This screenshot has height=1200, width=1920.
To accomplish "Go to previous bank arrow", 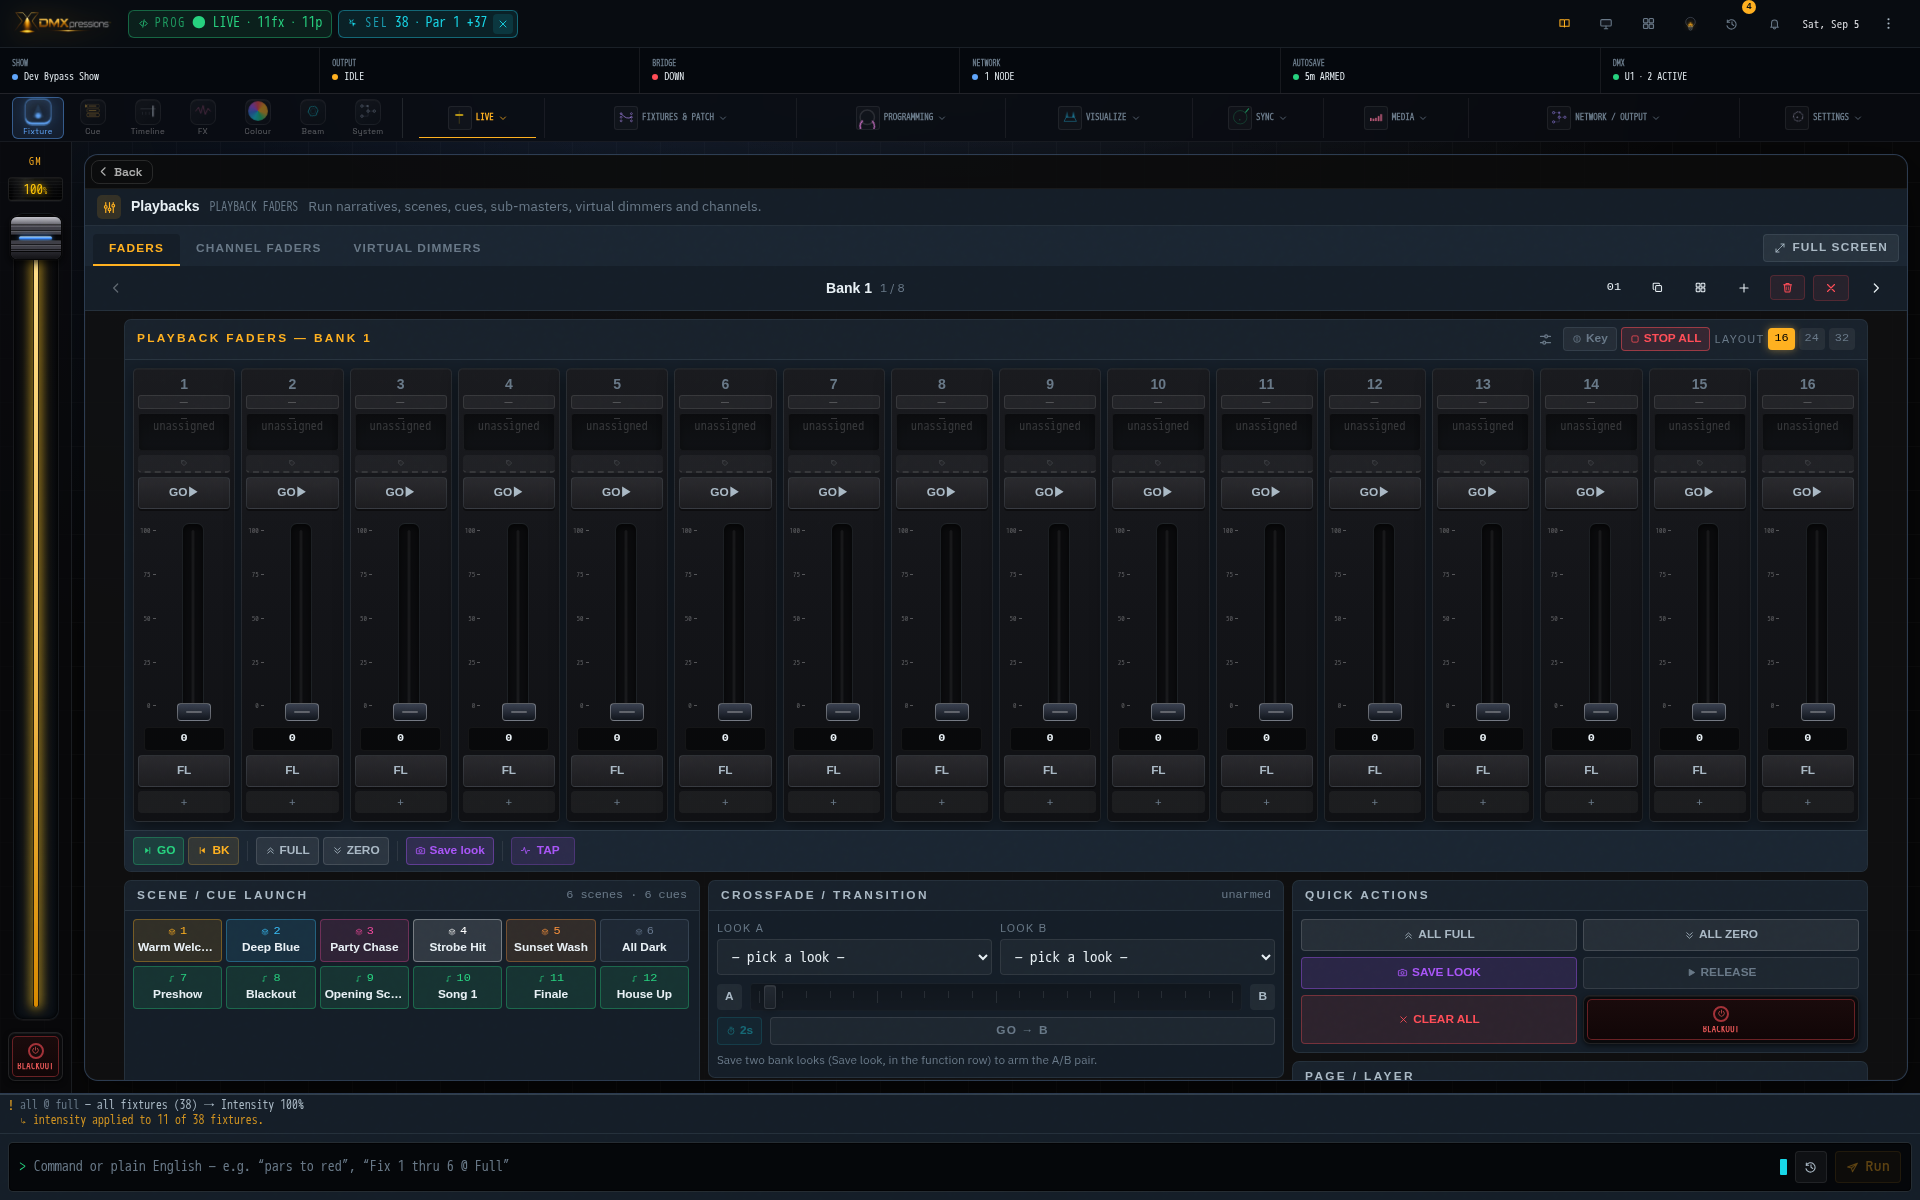I will coord(116,288).
